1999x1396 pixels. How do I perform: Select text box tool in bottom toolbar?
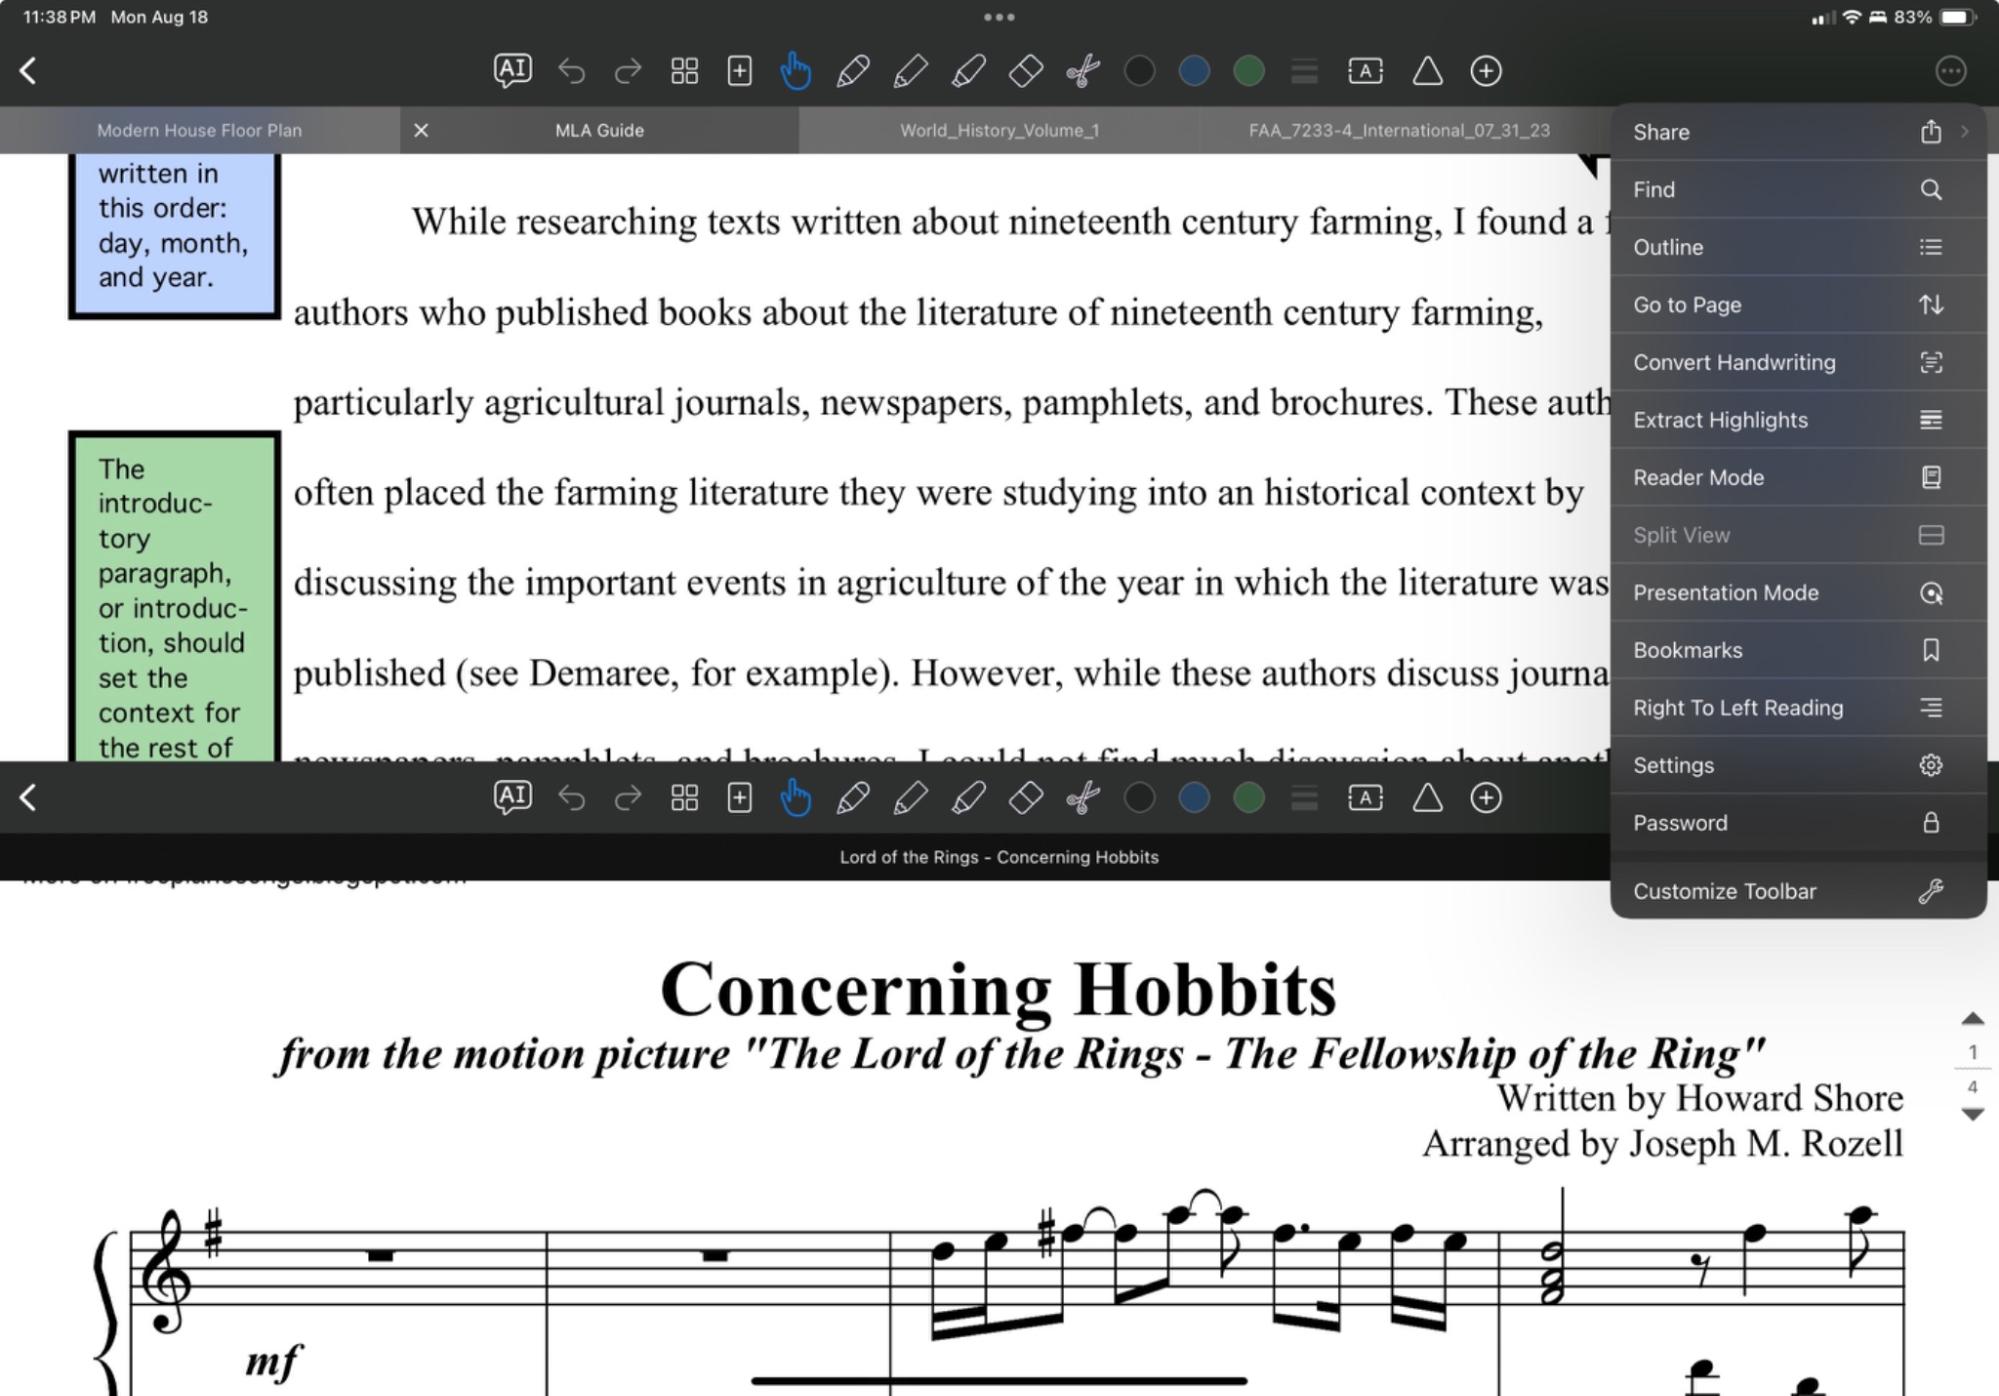1365,798
